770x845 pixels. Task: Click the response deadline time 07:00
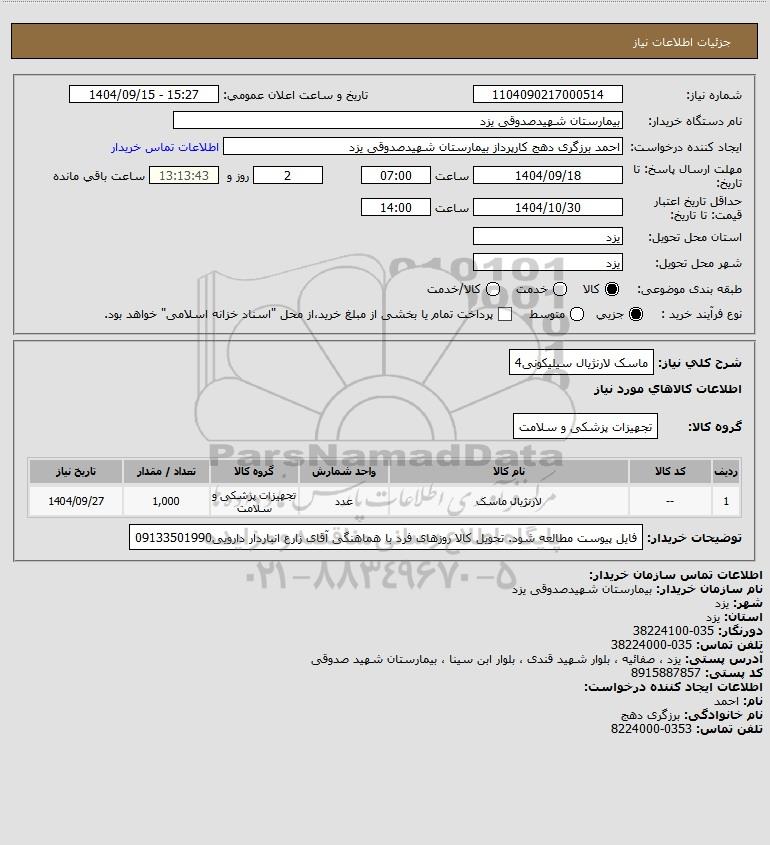tap(396, 176)
